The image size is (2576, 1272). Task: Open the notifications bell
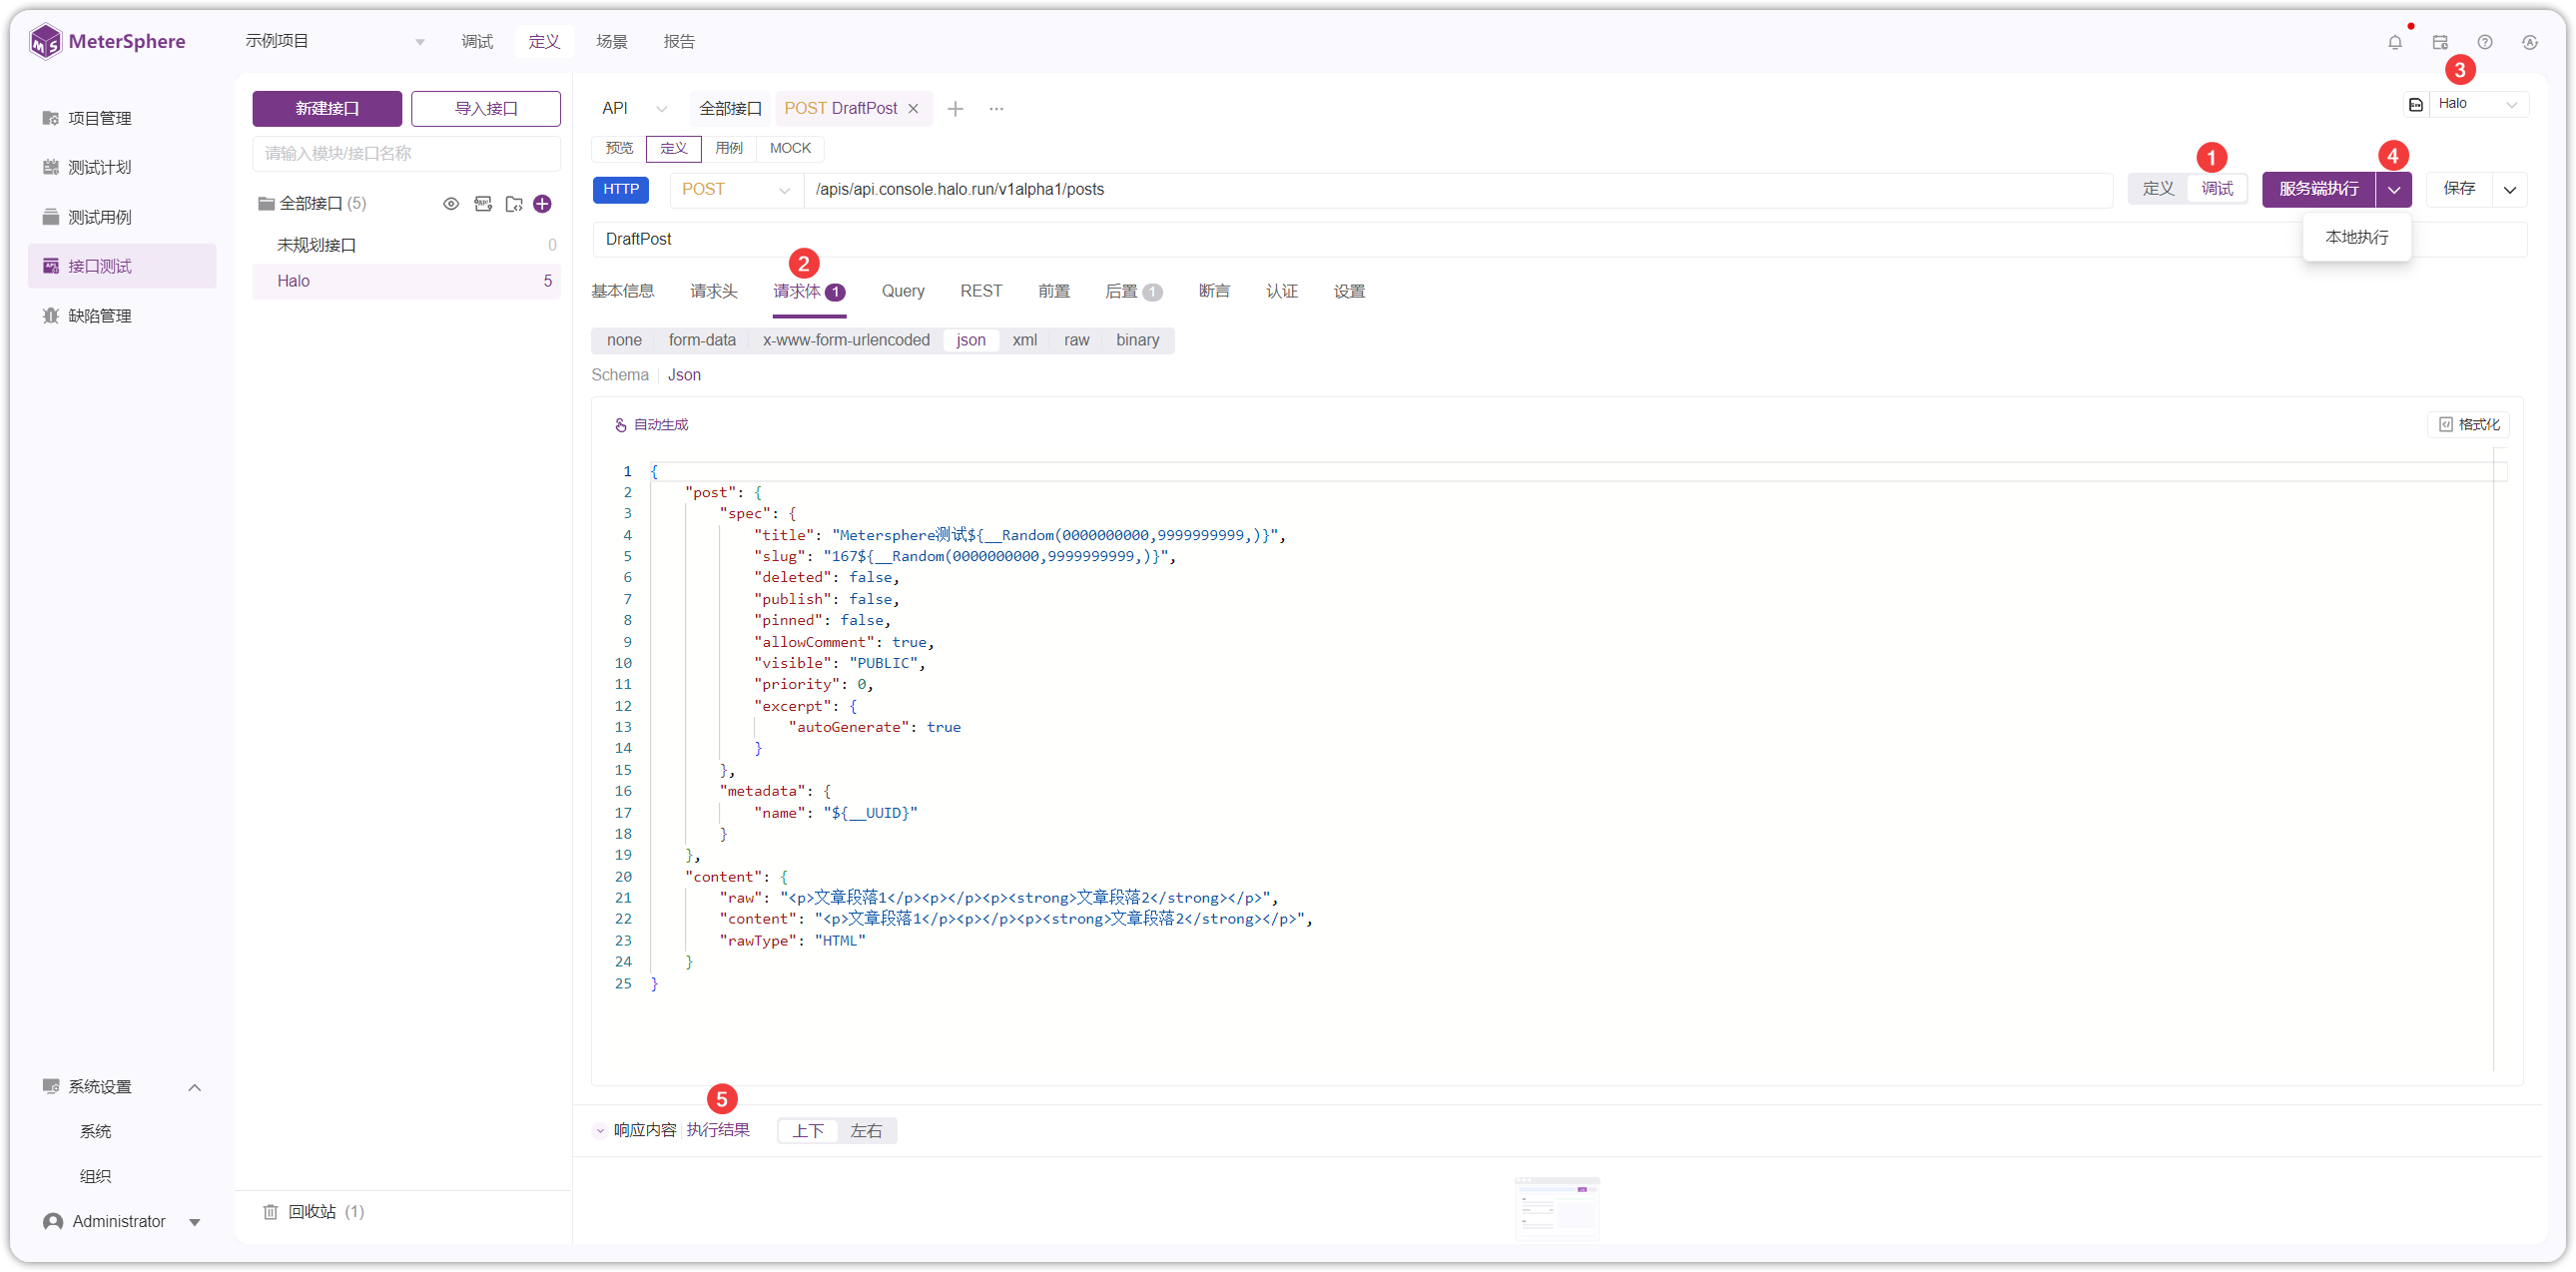pos(2394,42)
